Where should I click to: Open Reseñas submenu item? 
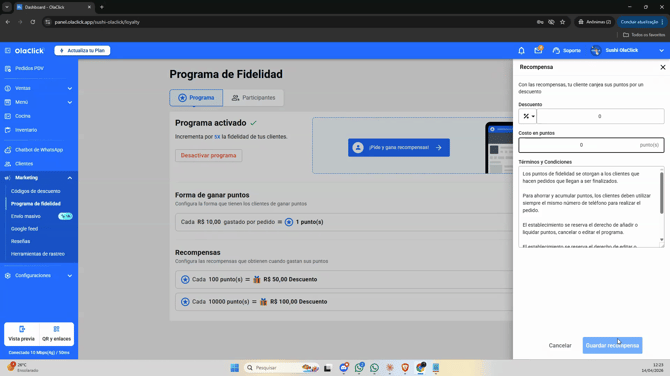point(21,241)
